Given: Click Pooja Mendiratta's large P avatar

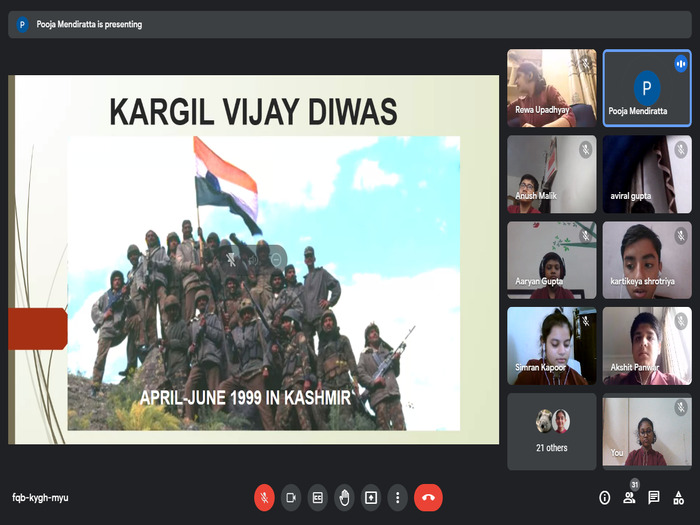Looking at the screenshot, I should (647, 88).
